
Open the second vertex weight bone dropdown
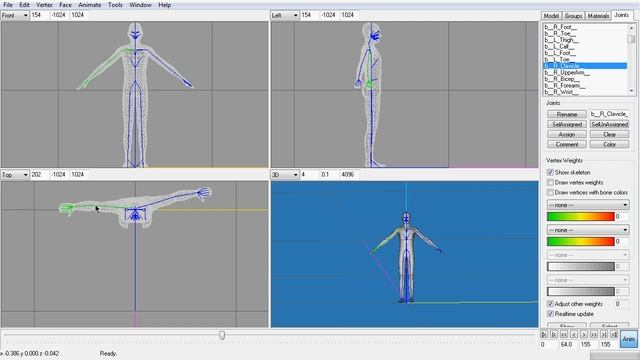coord(588,230)
